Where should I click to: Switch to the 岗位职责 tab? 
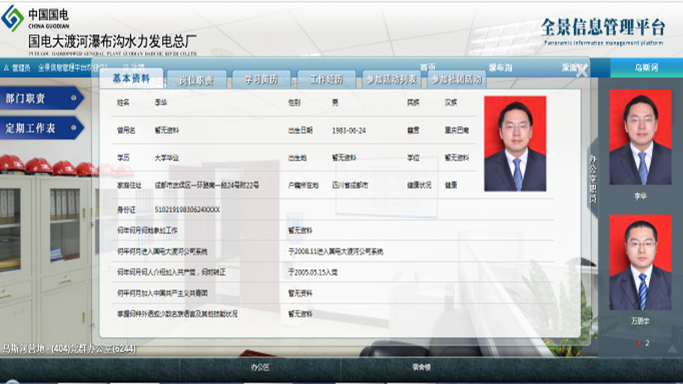click(196, 80)
